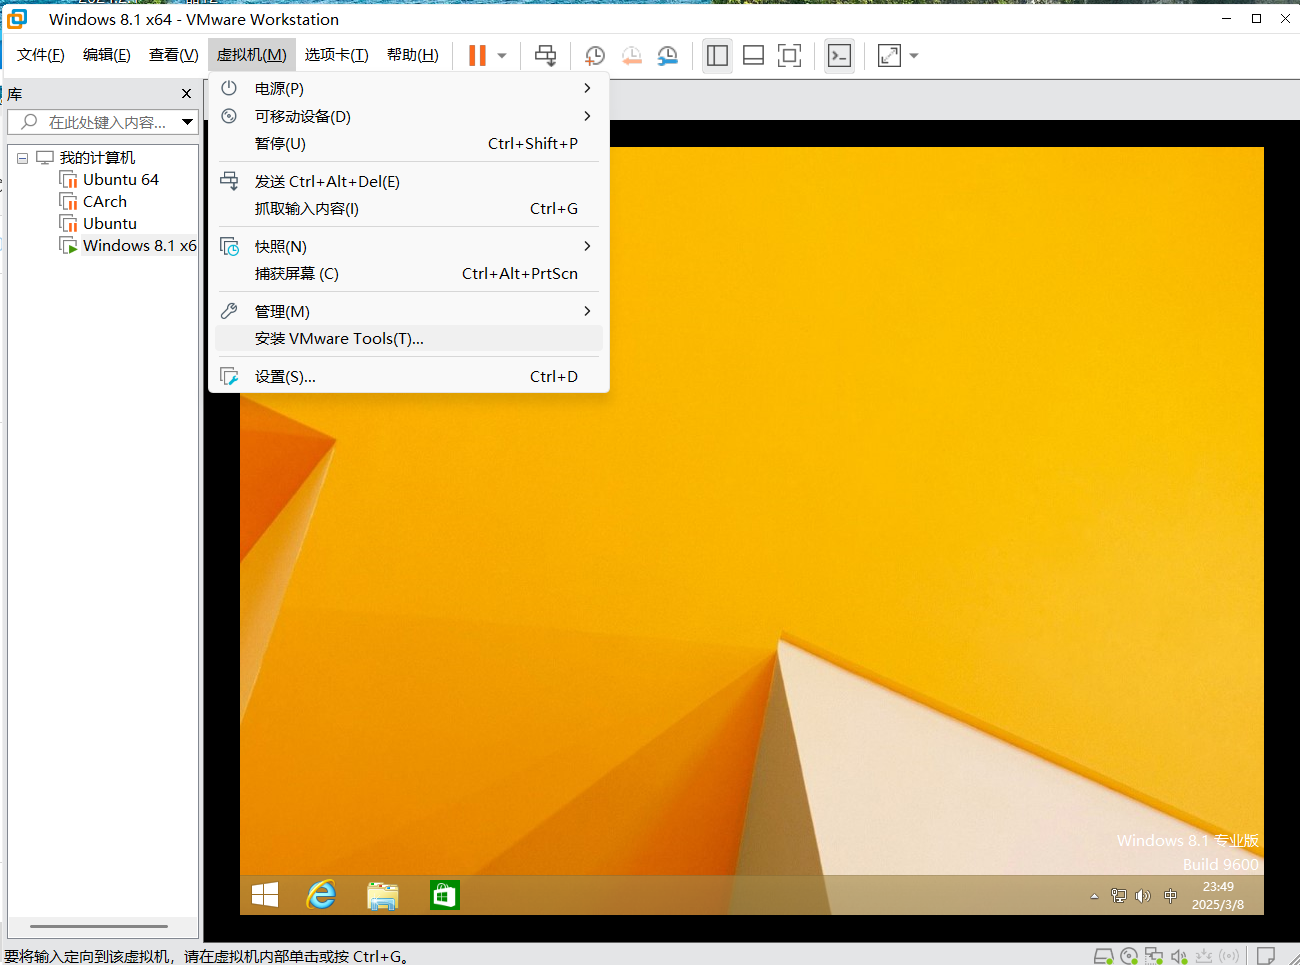This screenshot has width=1300, height=965.
Task: Select the 我的计算机 tree item
Action: pyautogui.click(x=97, y=157)
